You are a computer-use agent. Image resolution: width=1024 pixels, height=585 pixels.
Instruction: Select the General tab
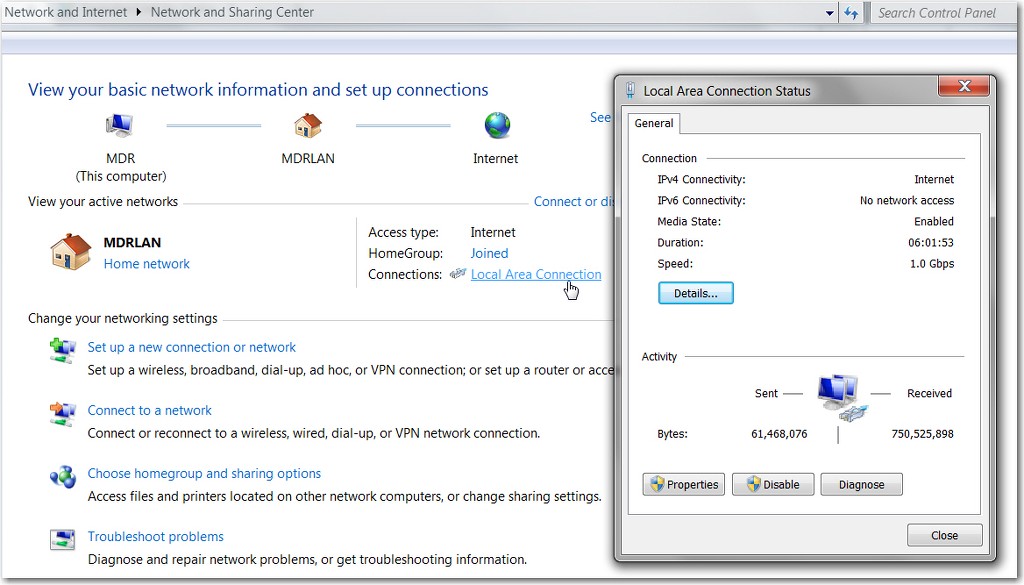(x=654, y=123)
